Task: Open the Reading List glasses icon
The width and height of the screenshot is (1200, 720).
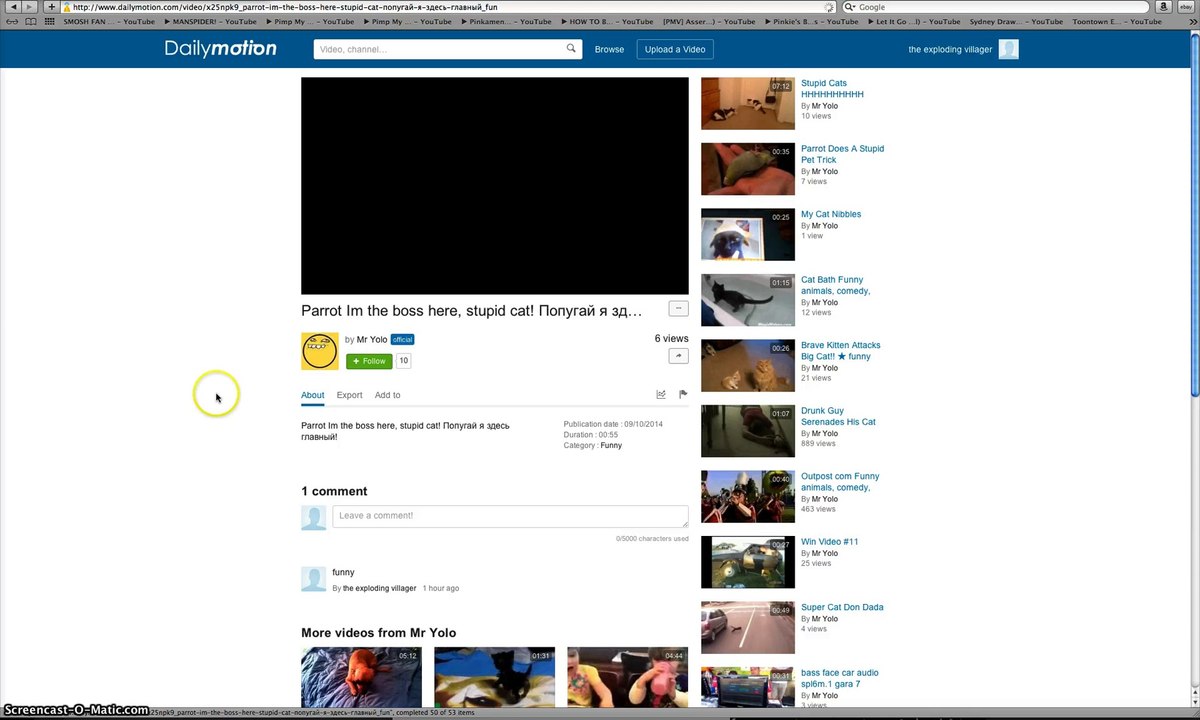Action: [13, 21]
